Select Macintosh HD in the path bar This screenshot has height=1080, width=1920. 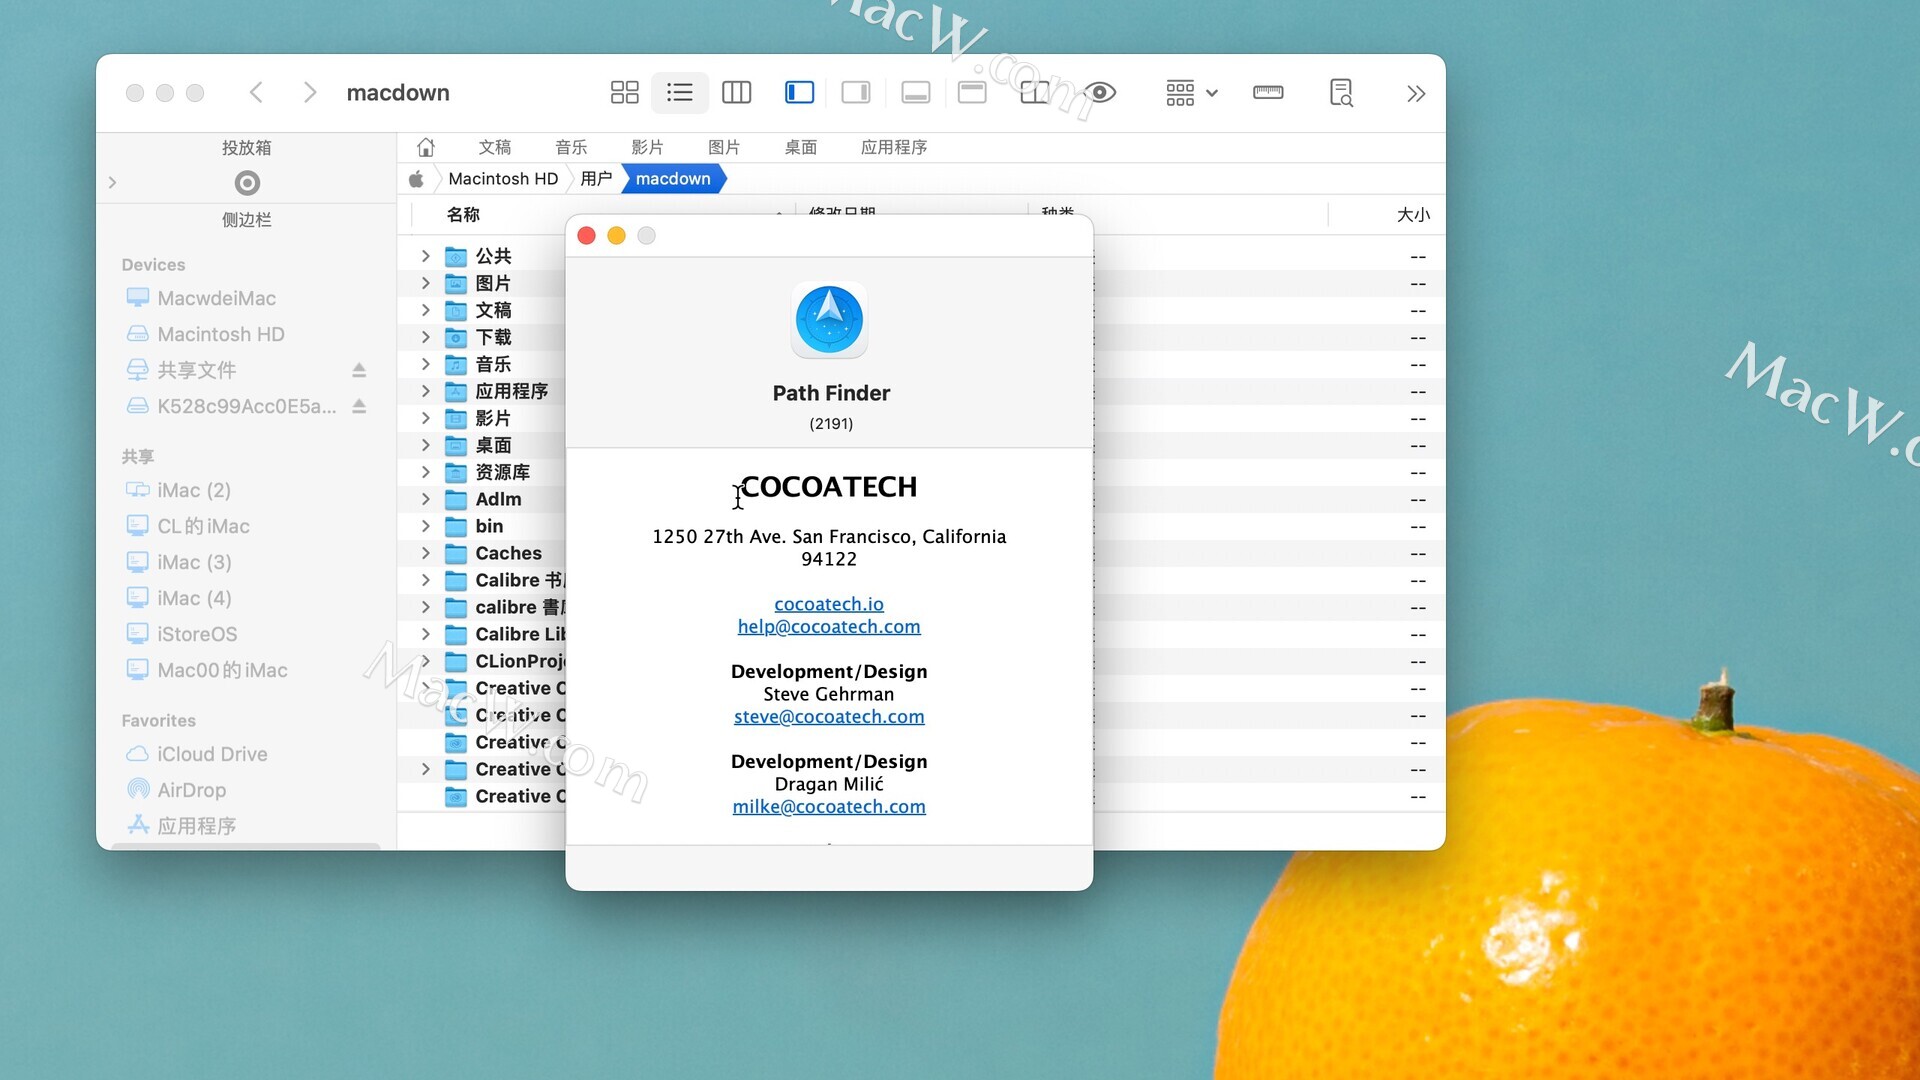tap(503, 179)
